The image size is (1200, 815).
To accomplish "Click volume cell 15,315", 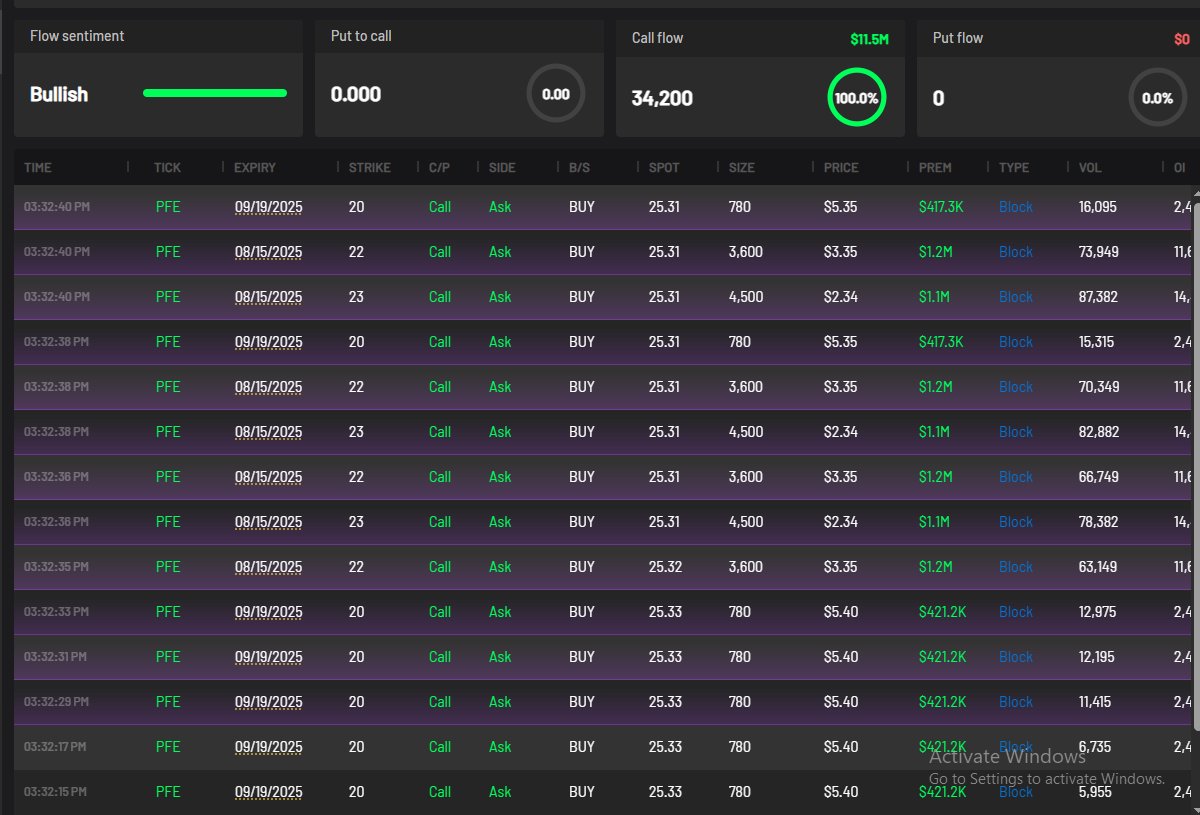I will pos(1098,342).
